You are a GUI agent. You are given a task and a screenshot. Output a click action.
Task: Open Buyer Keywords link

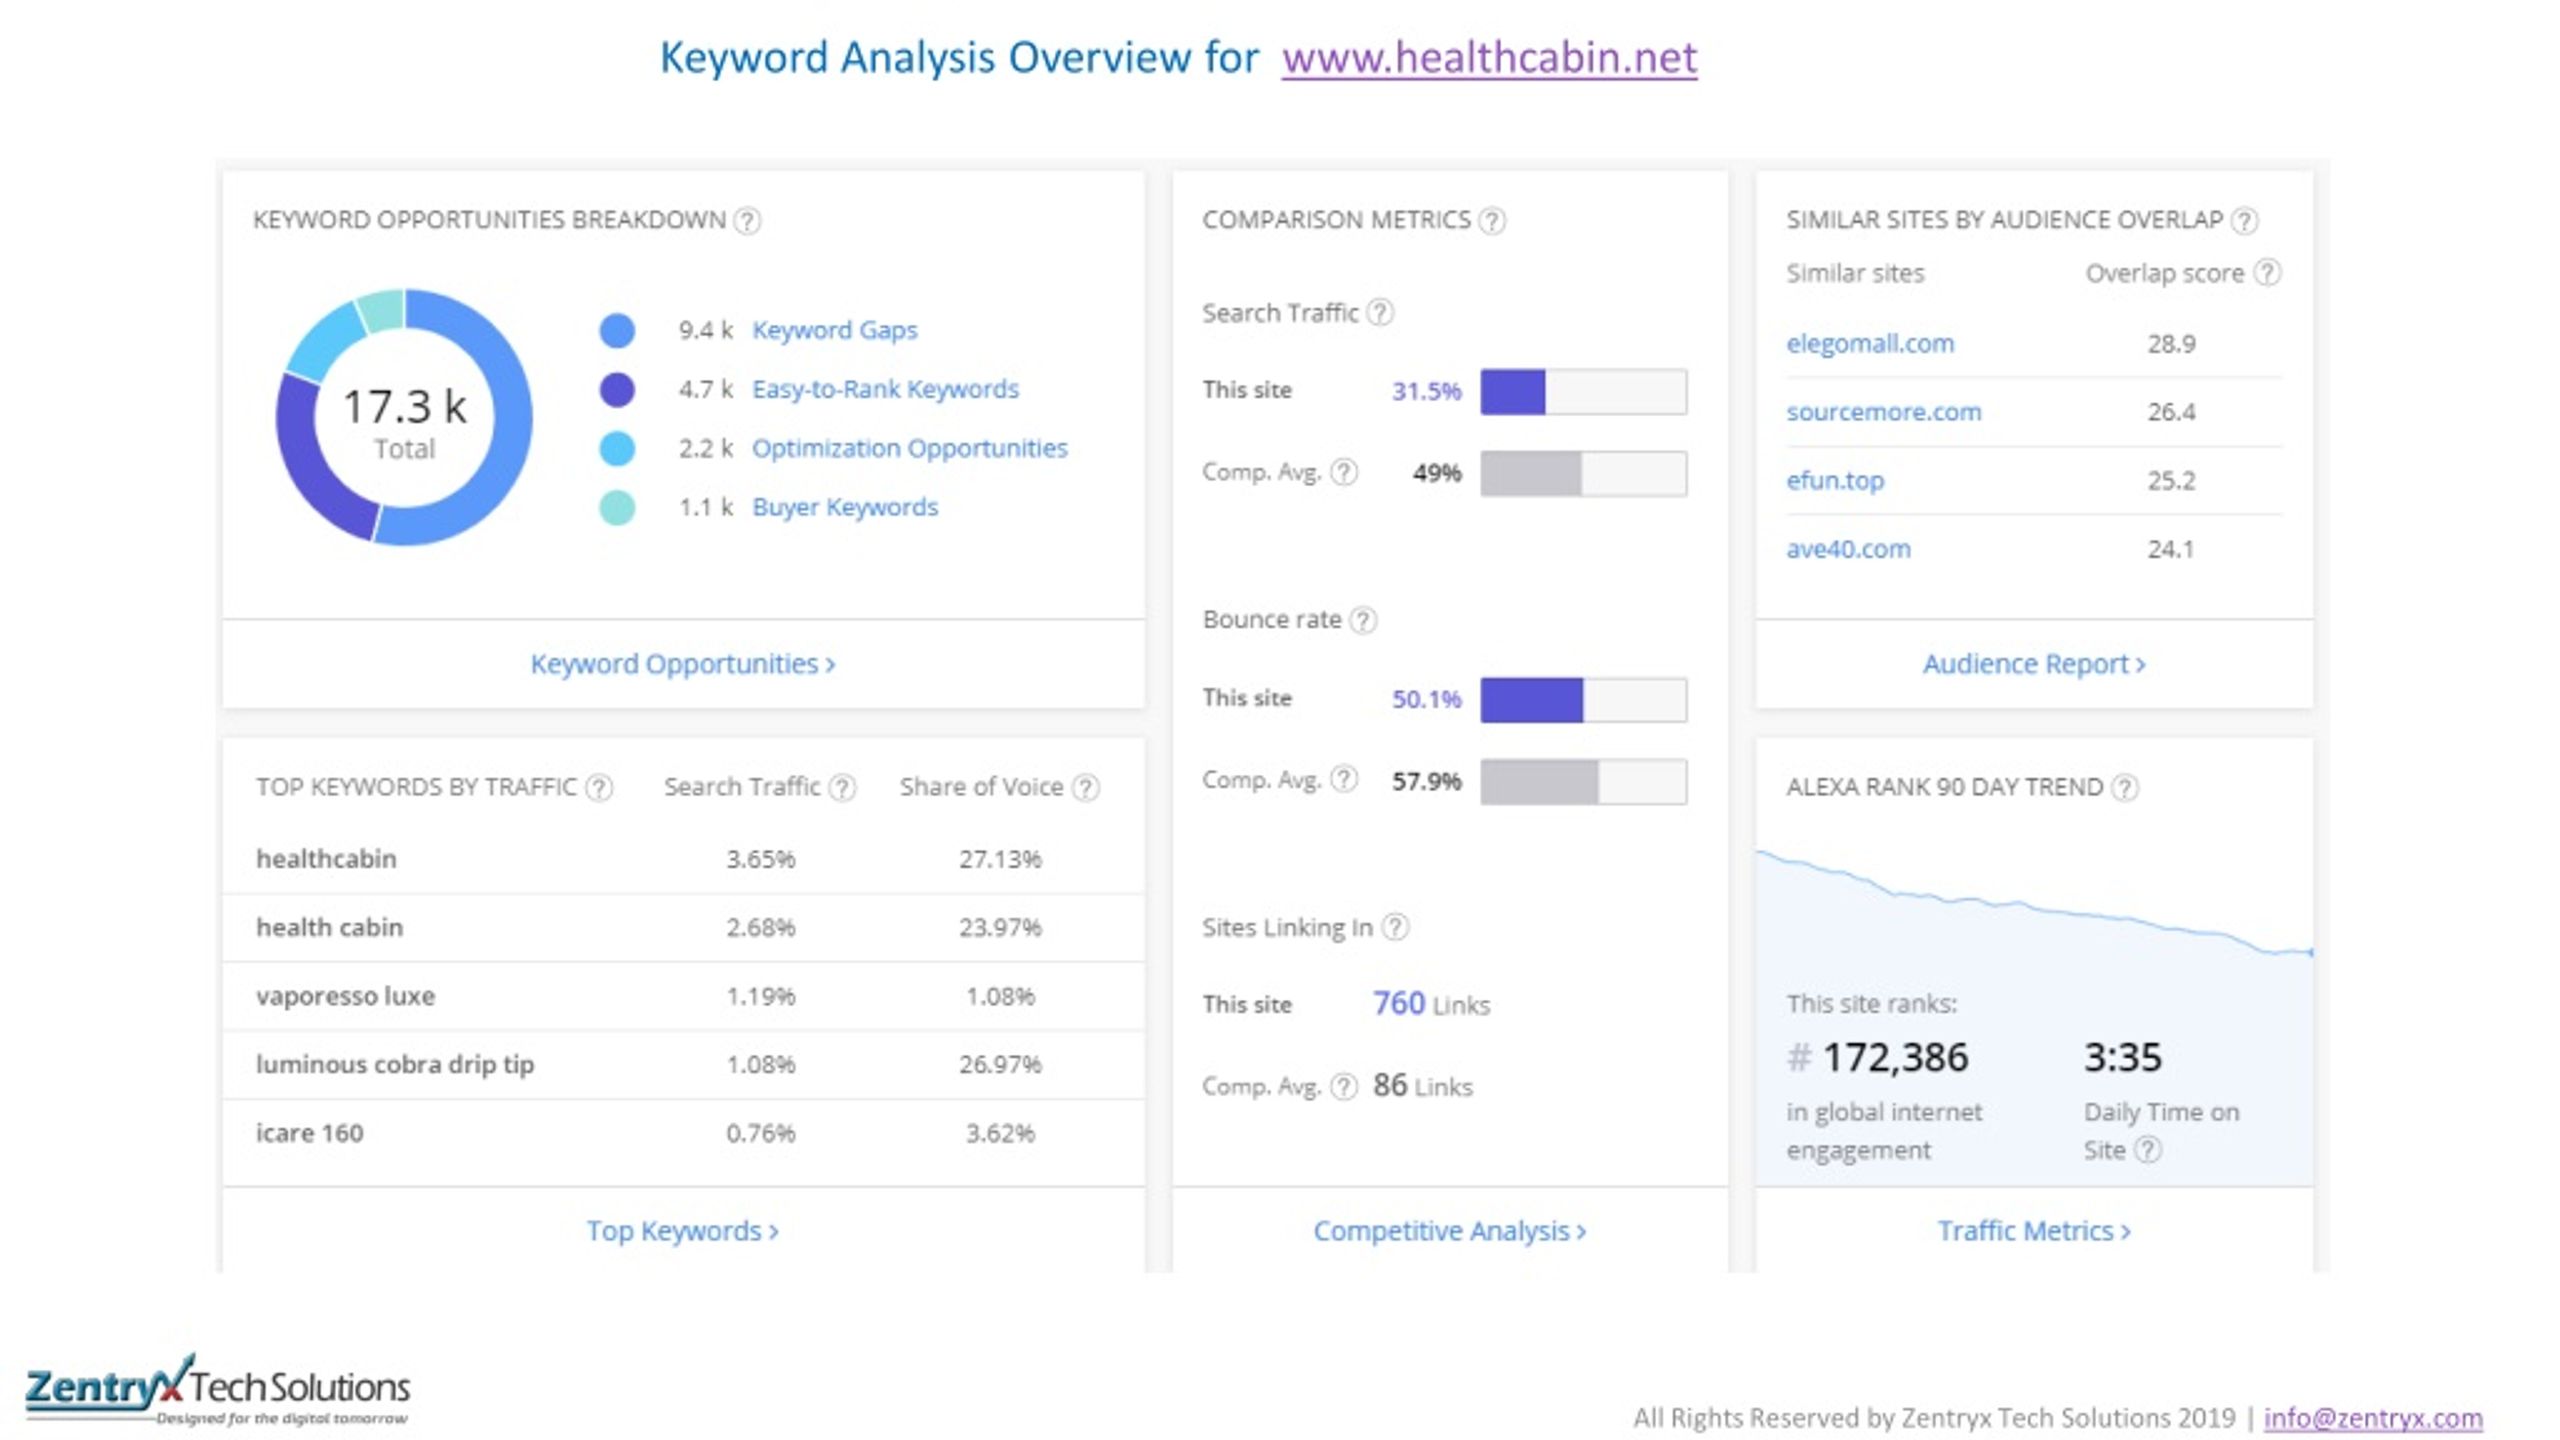click(x=845, y=507)
